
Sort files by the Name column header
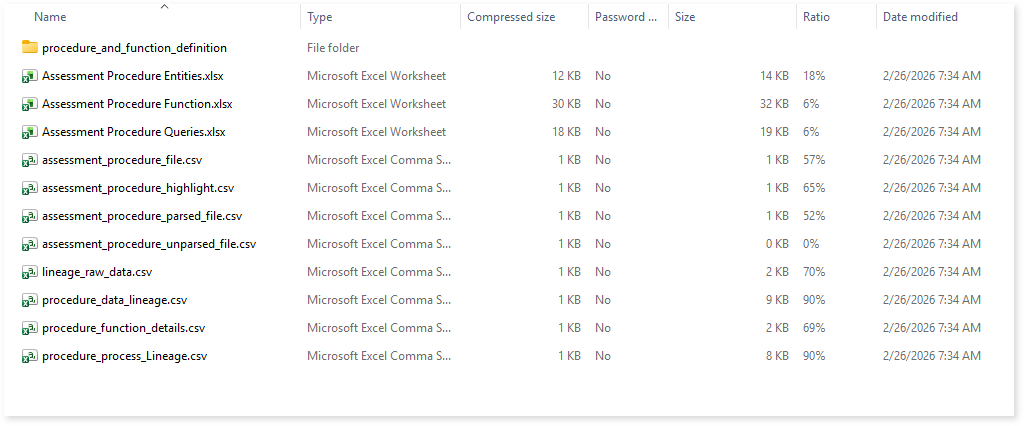point(50,17)
